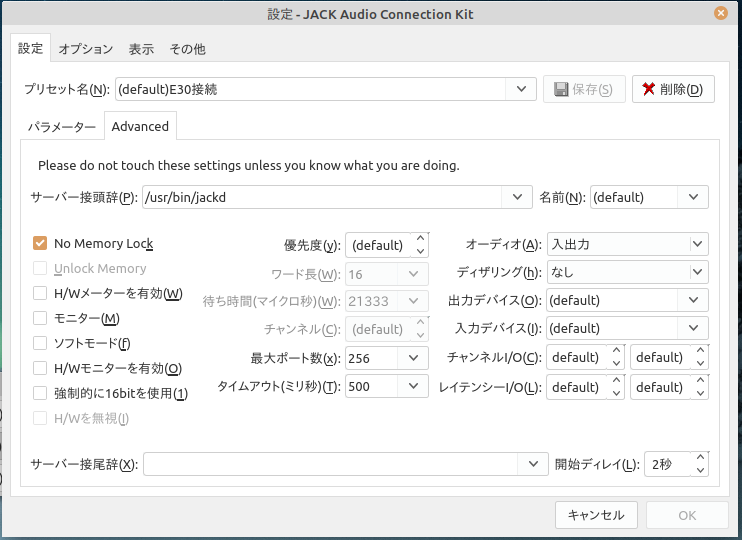Click the サーバー接尾辞 text field
The height and width of the screenshot is (540, 742).
tap(330, 464)
